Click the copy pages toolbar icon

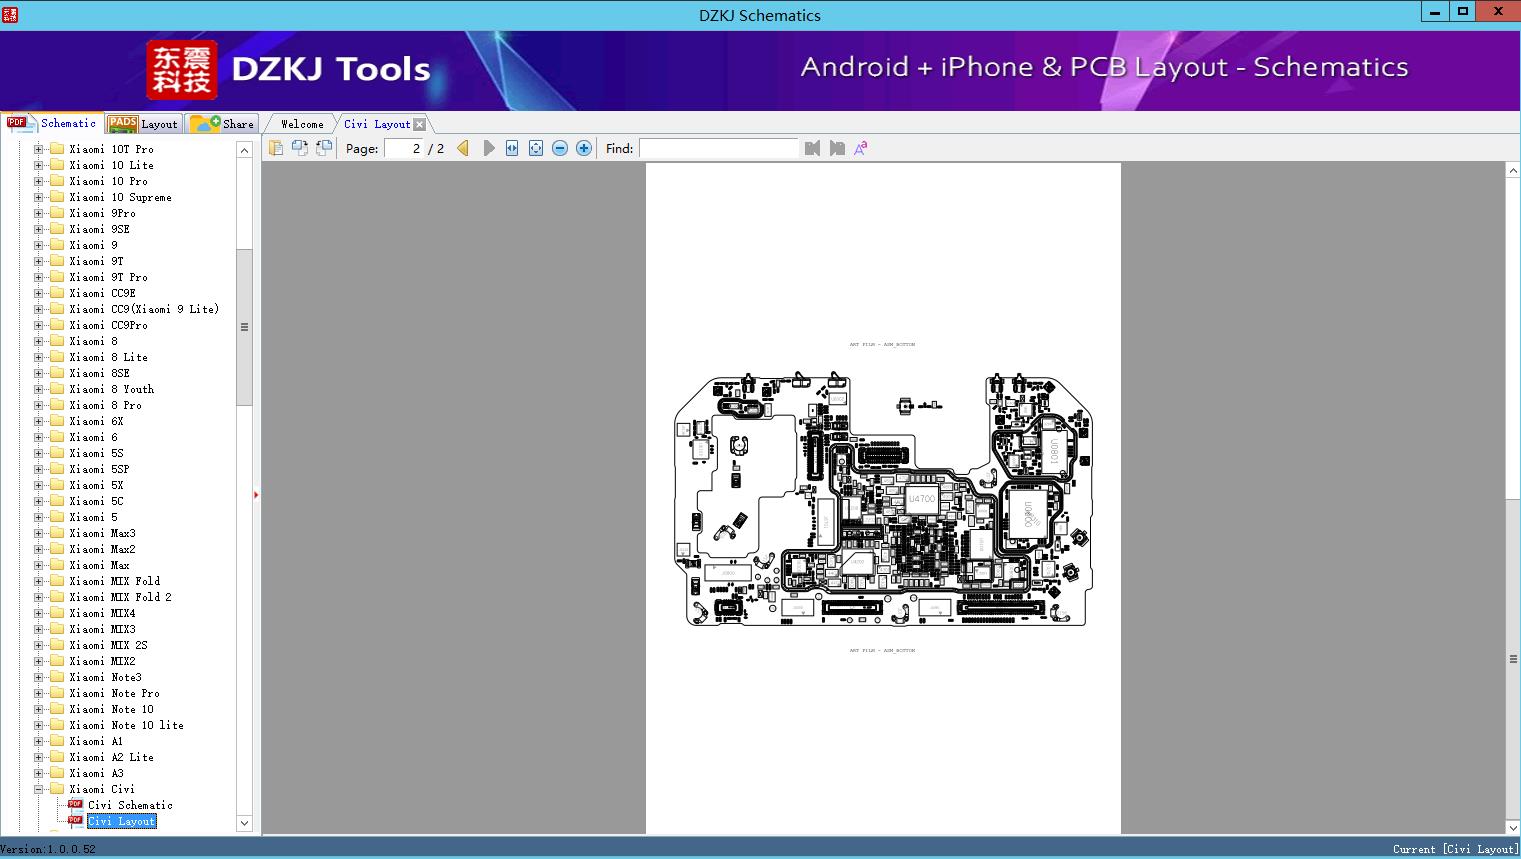[x=276, y=148]
